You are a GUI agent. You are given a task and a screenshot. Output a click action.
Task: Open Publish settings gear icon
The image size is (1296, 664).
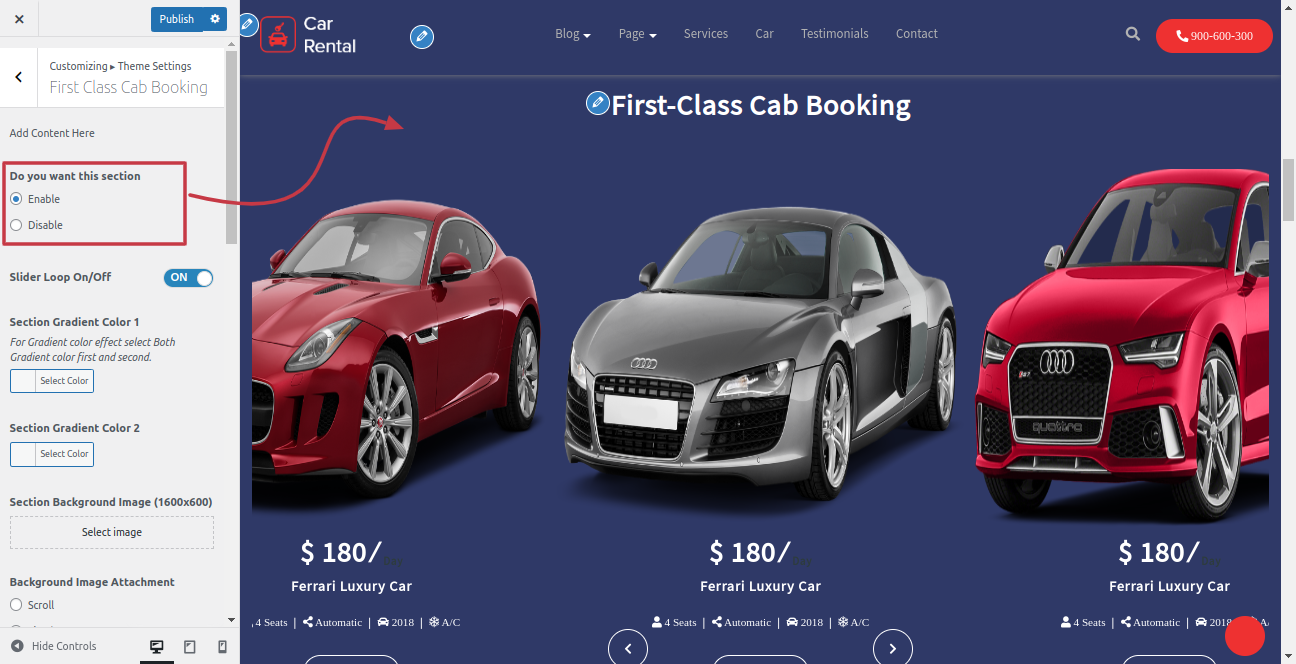pyautogui.click(x=215, y=19)
